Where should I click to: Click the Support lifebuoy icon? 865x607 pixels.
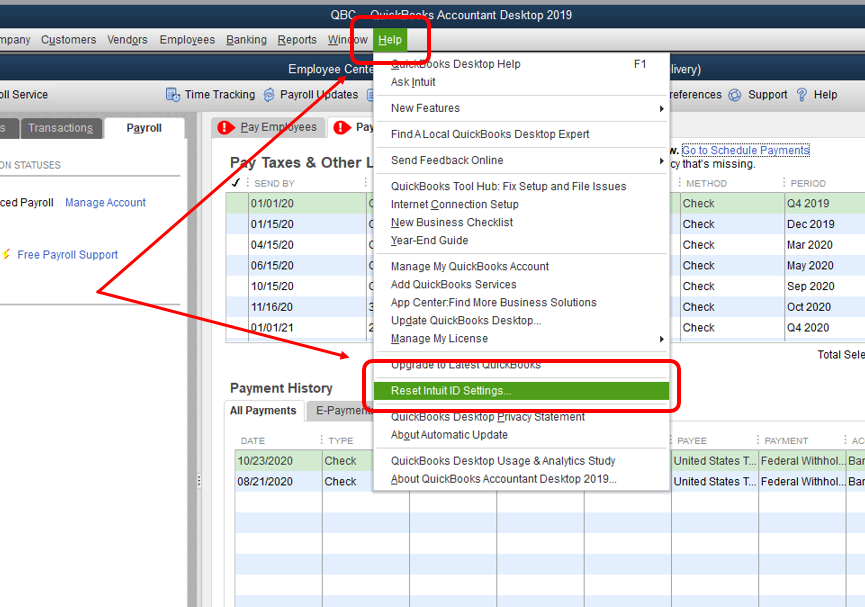tap(734, 95)
